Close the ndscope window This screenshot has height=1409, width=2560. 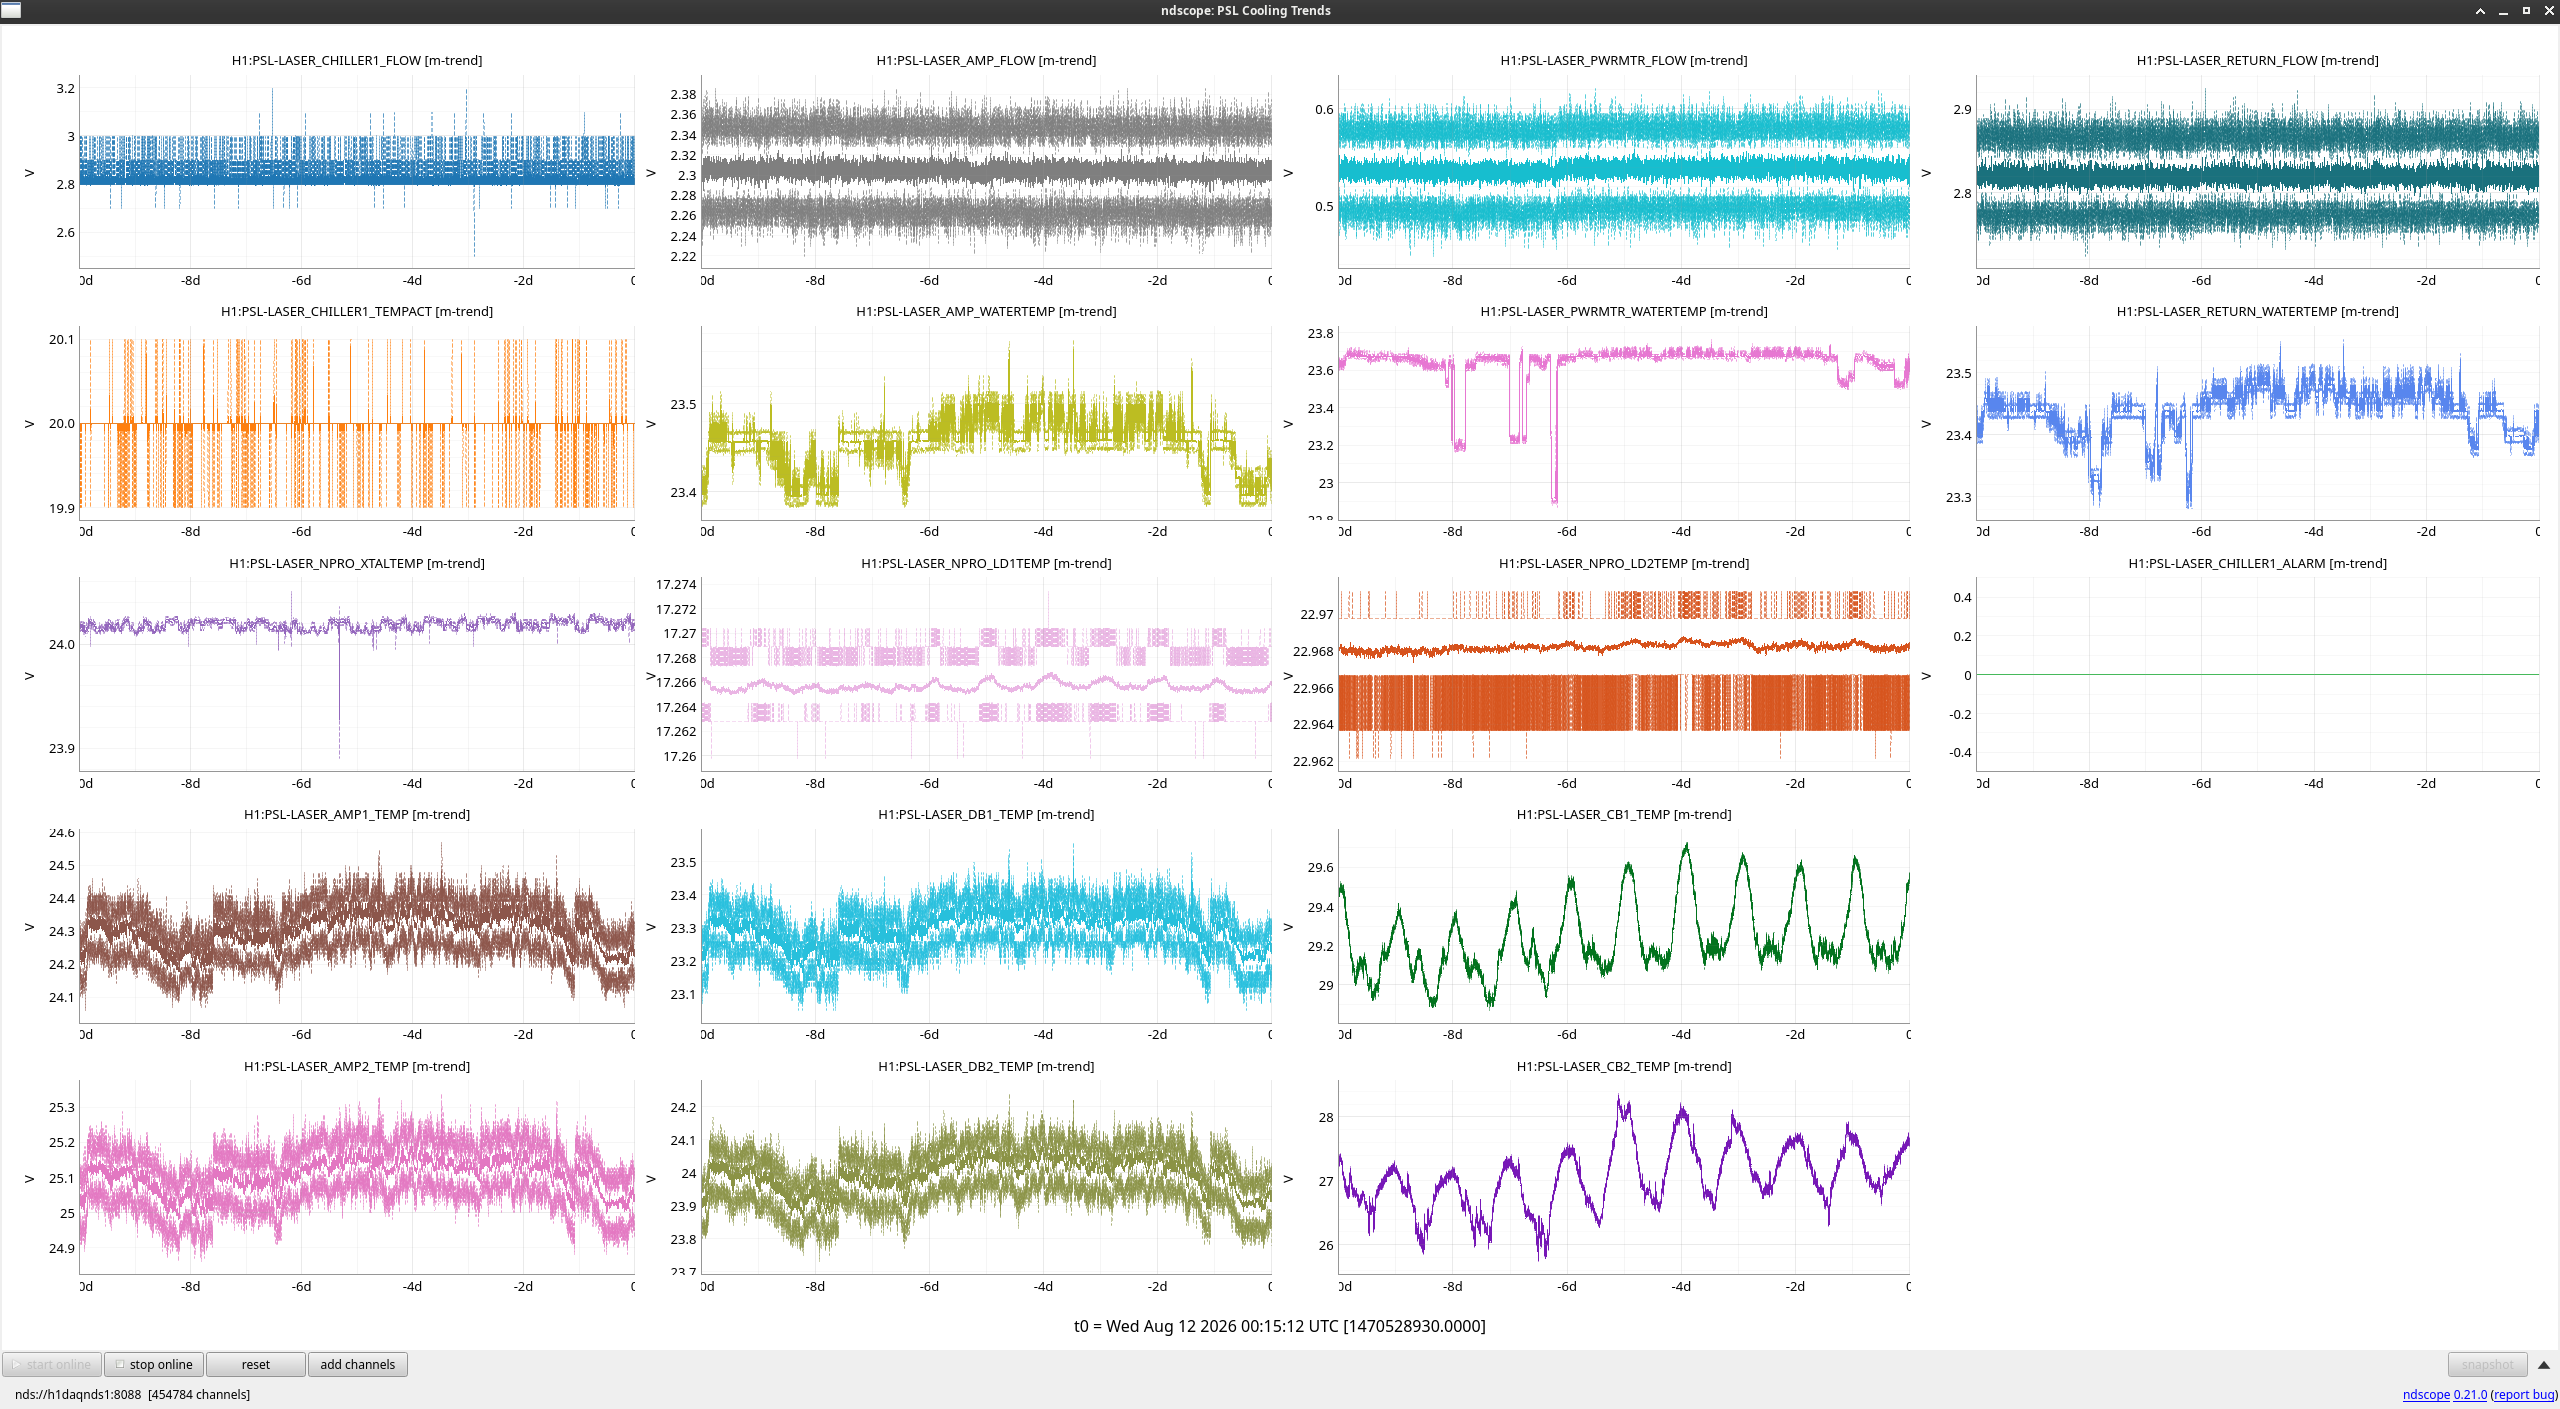coord(2549,11)
